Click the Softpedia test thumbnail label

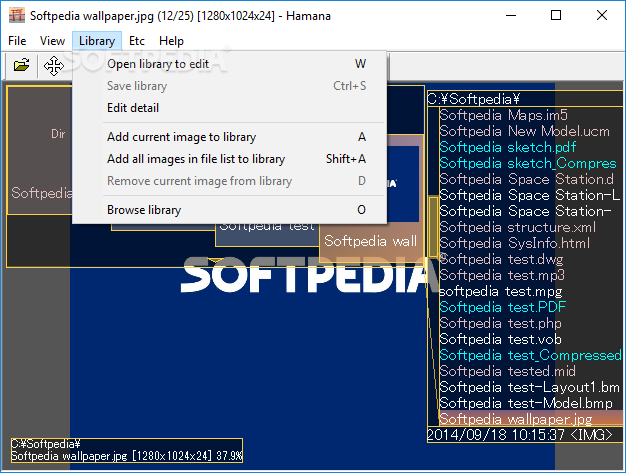point(267,227)
